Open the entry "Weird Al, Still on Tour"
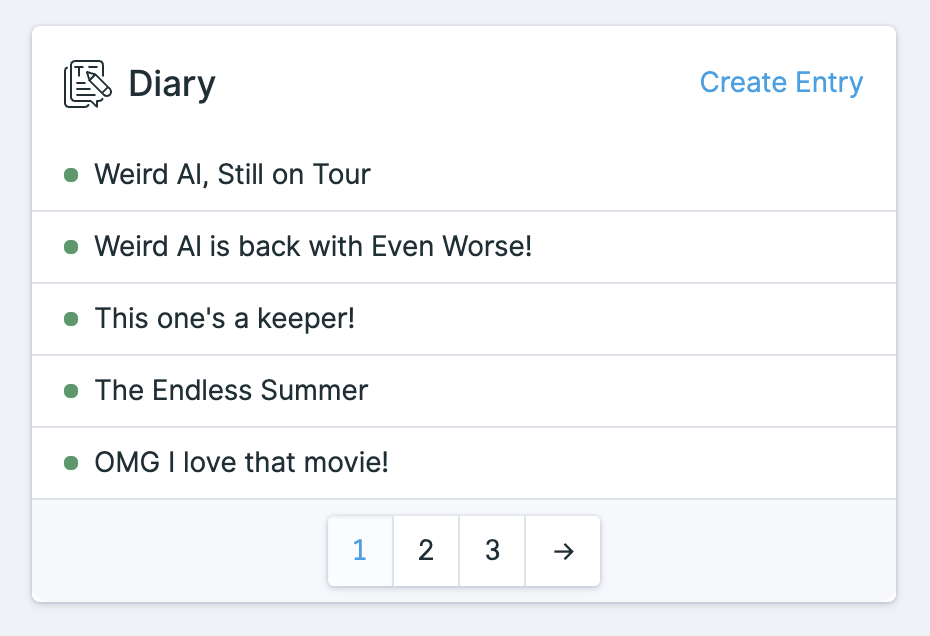 click(232, 175)
